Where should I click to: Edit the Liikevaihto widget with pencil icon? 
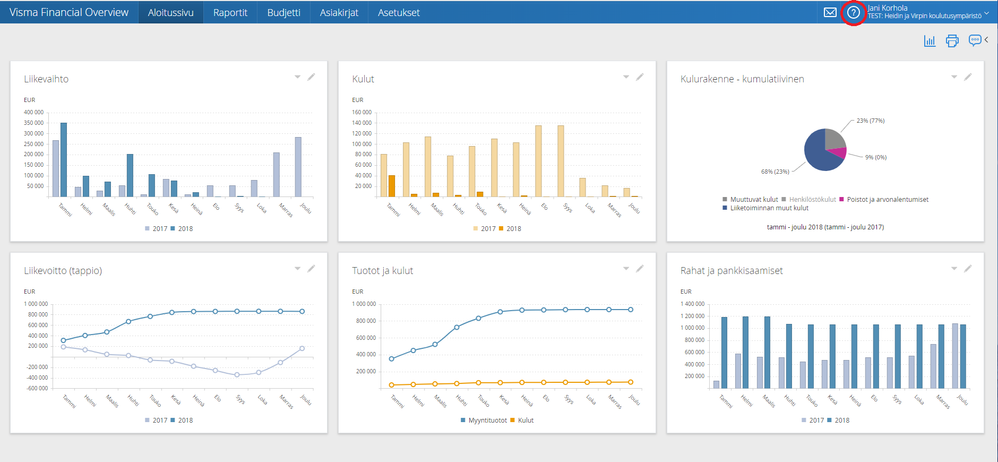point(311,77)
